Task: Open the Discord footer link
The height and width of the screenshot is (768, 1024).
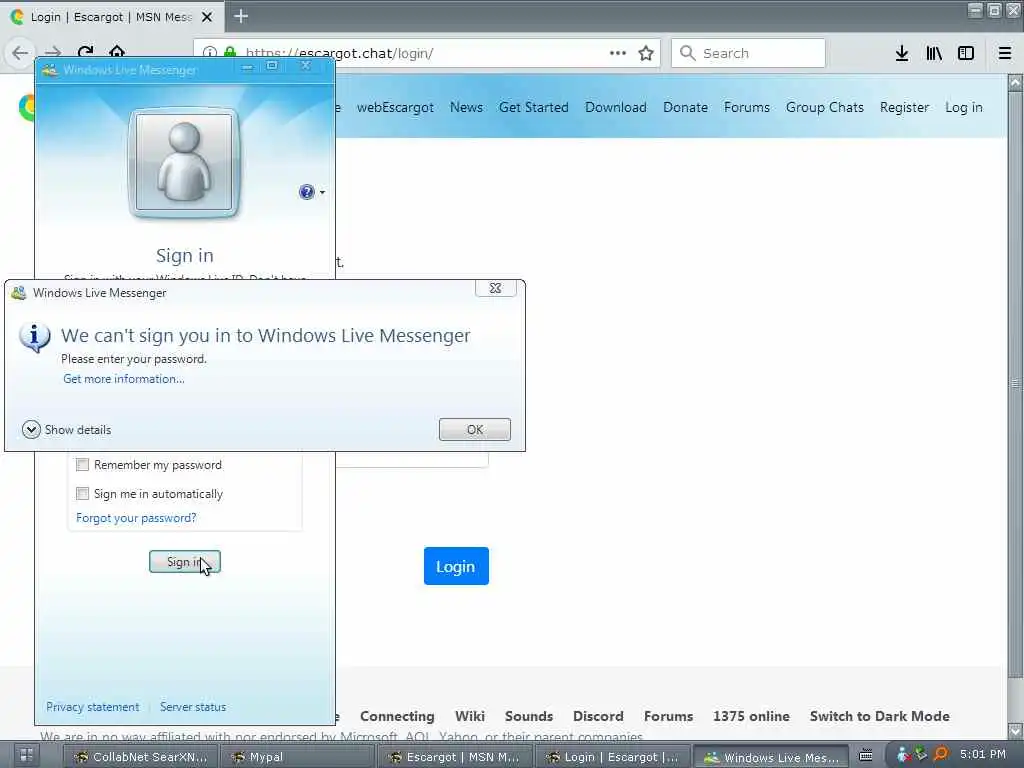Action: click(598, 716)
